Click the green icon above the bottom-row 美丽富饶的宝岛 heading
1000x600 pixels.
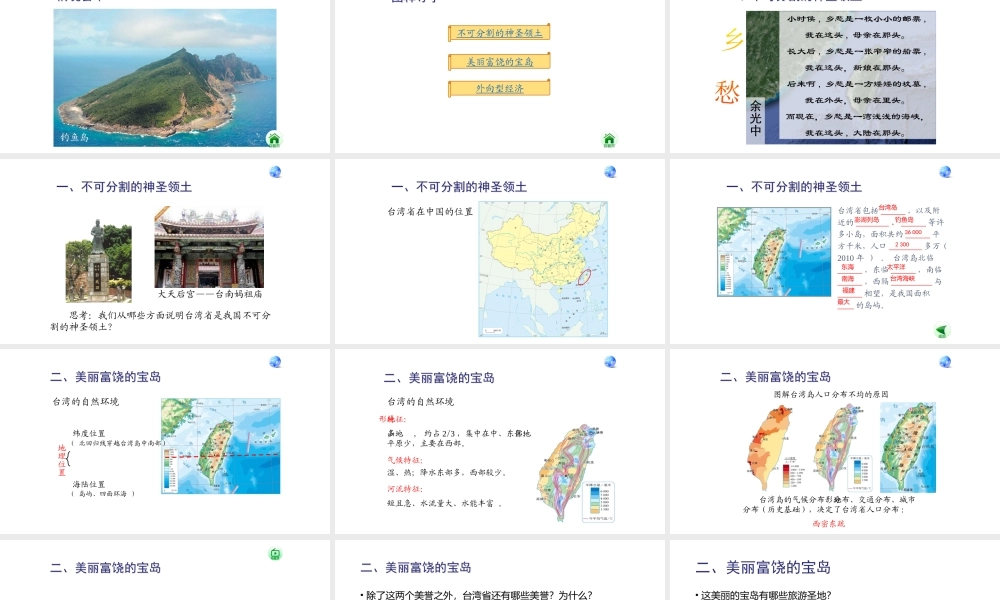click(x=275, y=554)
